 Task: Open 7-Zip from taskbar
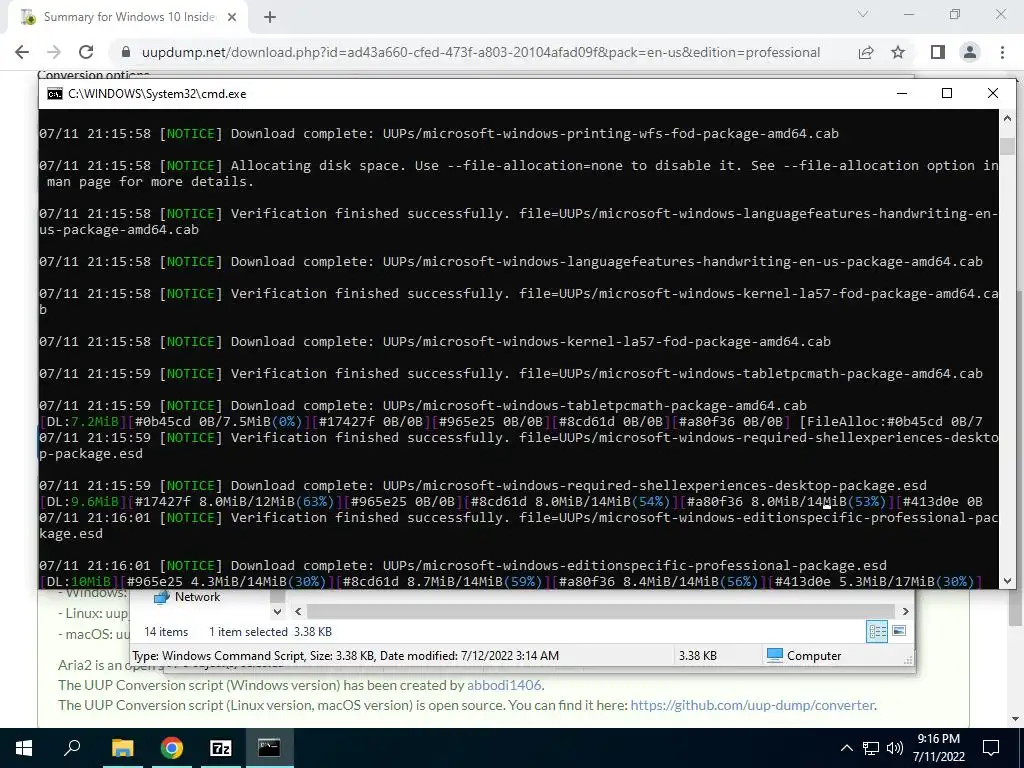click(221, 748)
